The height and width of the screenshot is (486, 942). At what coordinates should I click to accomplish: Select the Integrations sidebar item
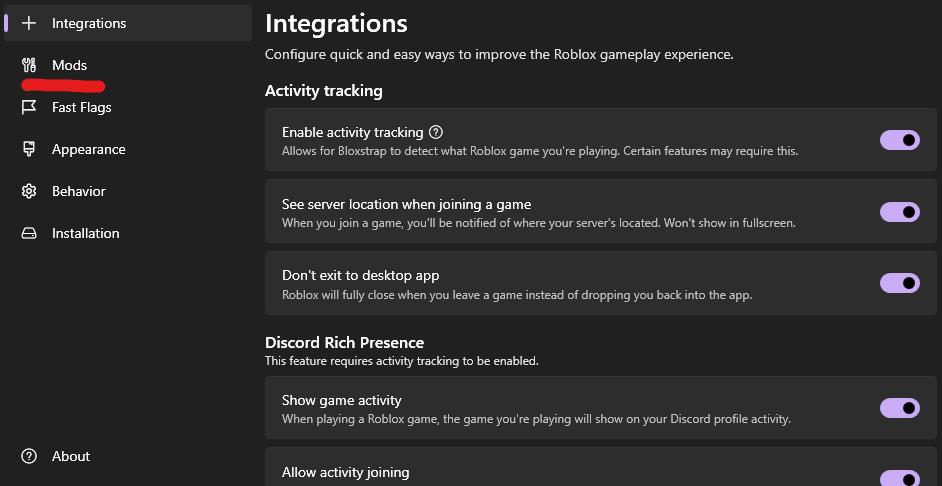[89, 23]
